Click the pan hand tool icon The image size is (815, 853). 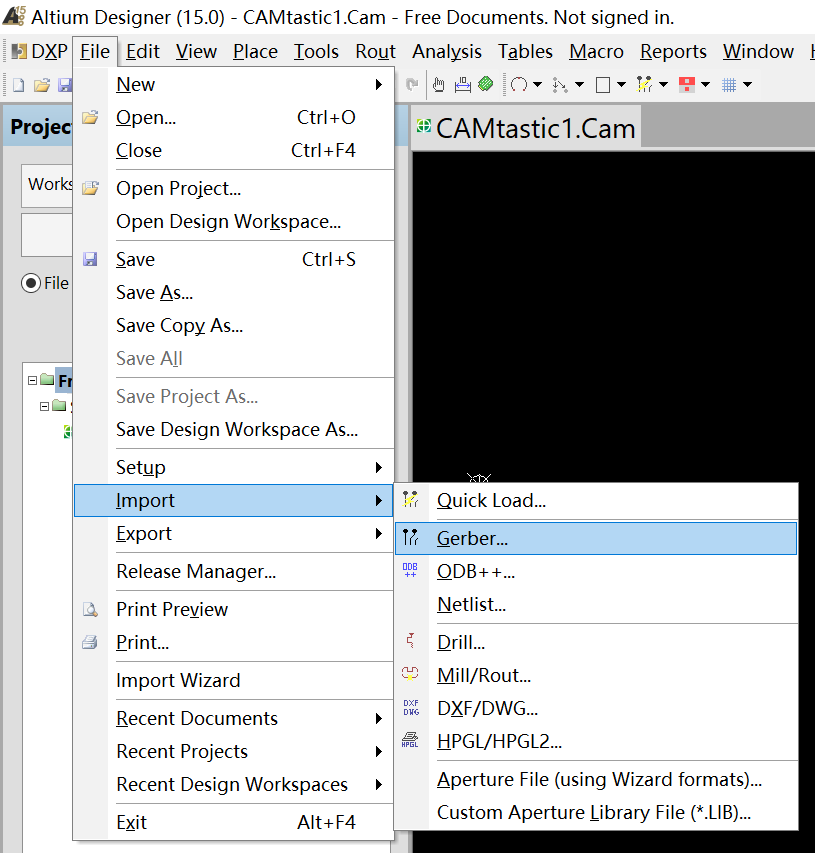click(439, 84)
